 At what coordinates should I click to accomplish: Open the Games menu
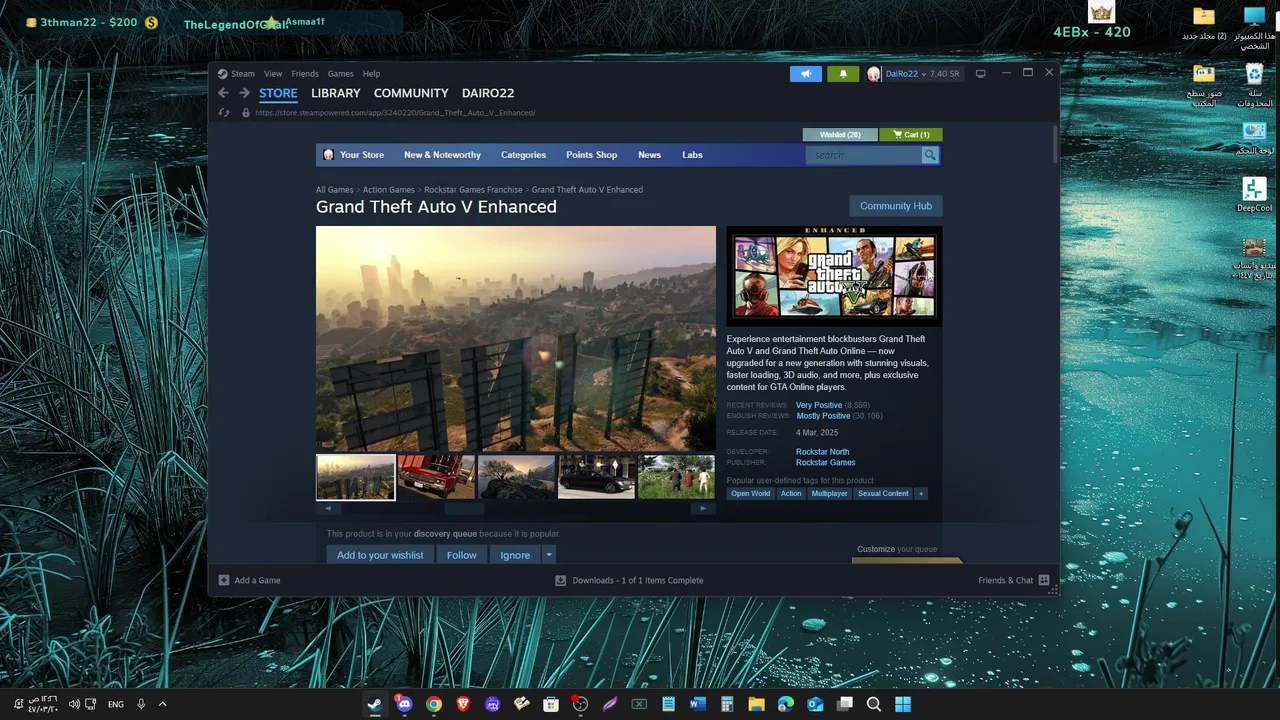click(x=341, y=74)
